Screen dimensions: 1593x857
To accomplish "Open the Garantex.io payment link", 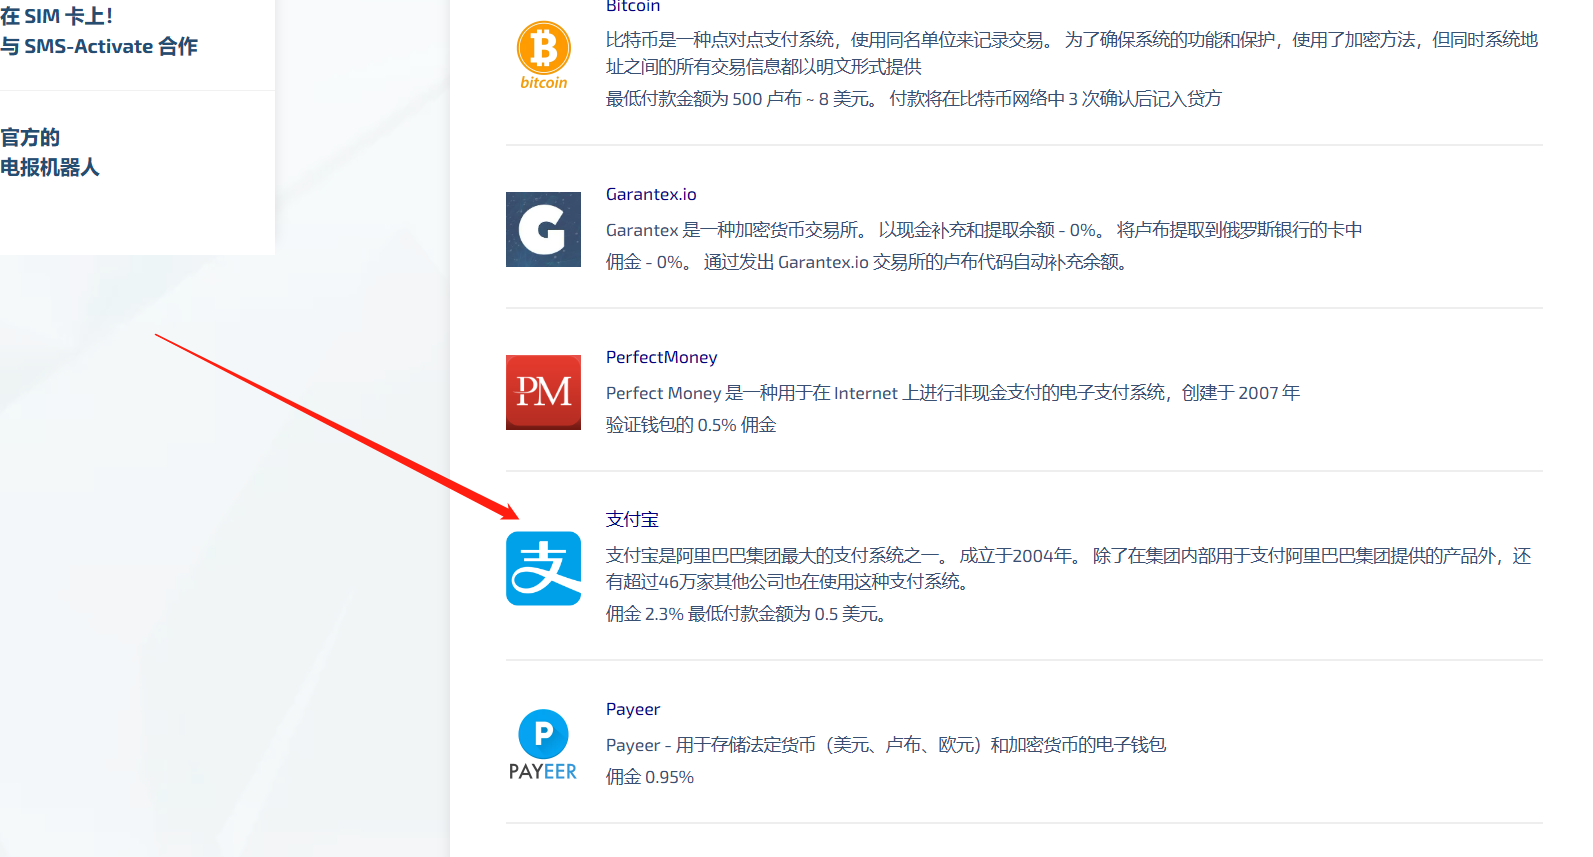I will 651,194.
